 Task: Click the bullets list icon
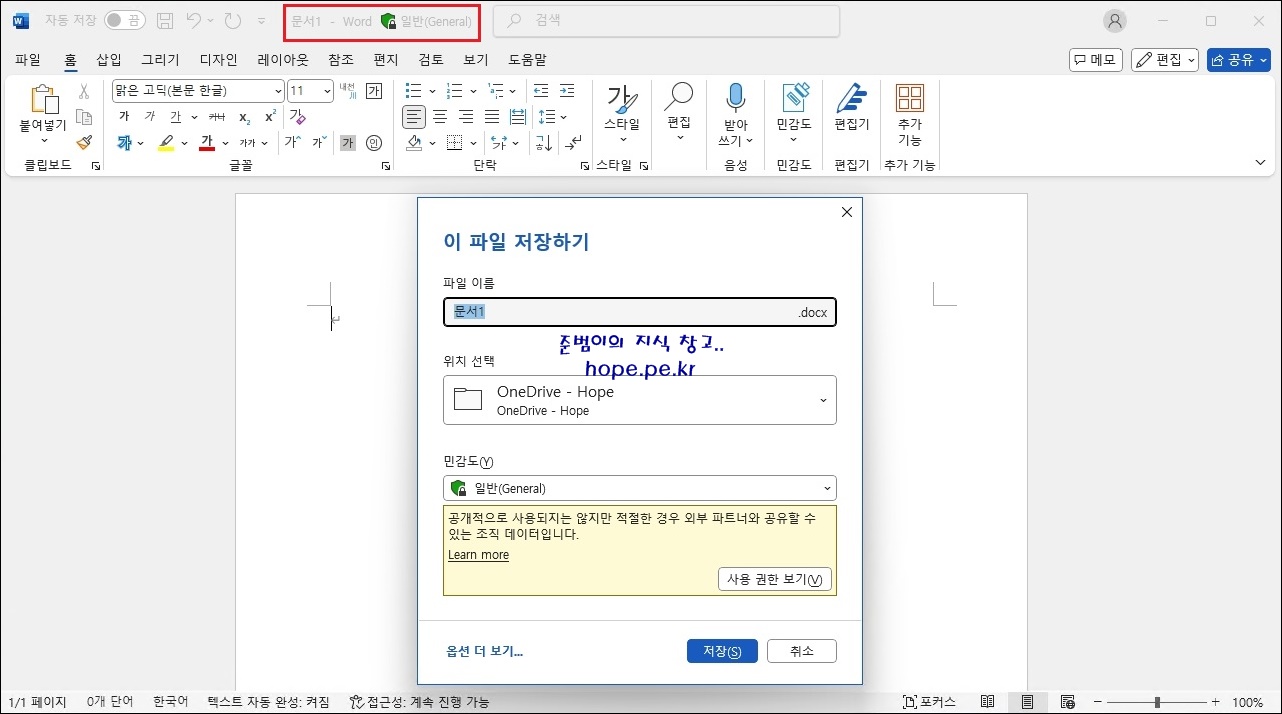click(412, 91)
